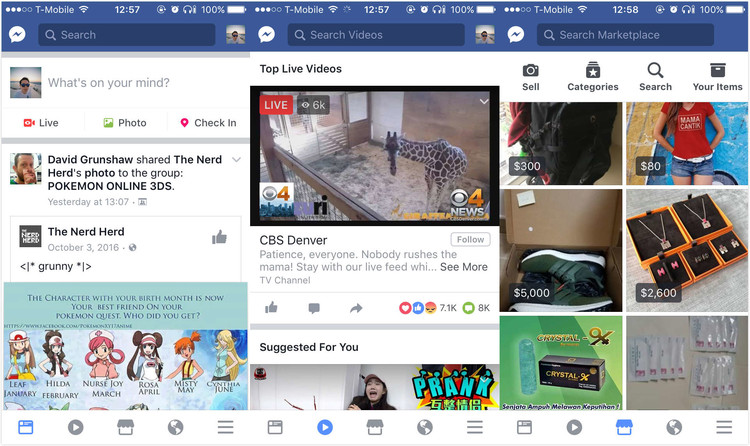This screenshot has height=446, width=750.
Task: Open The Nerd Herd page avatar
Action: pos(31,236)
